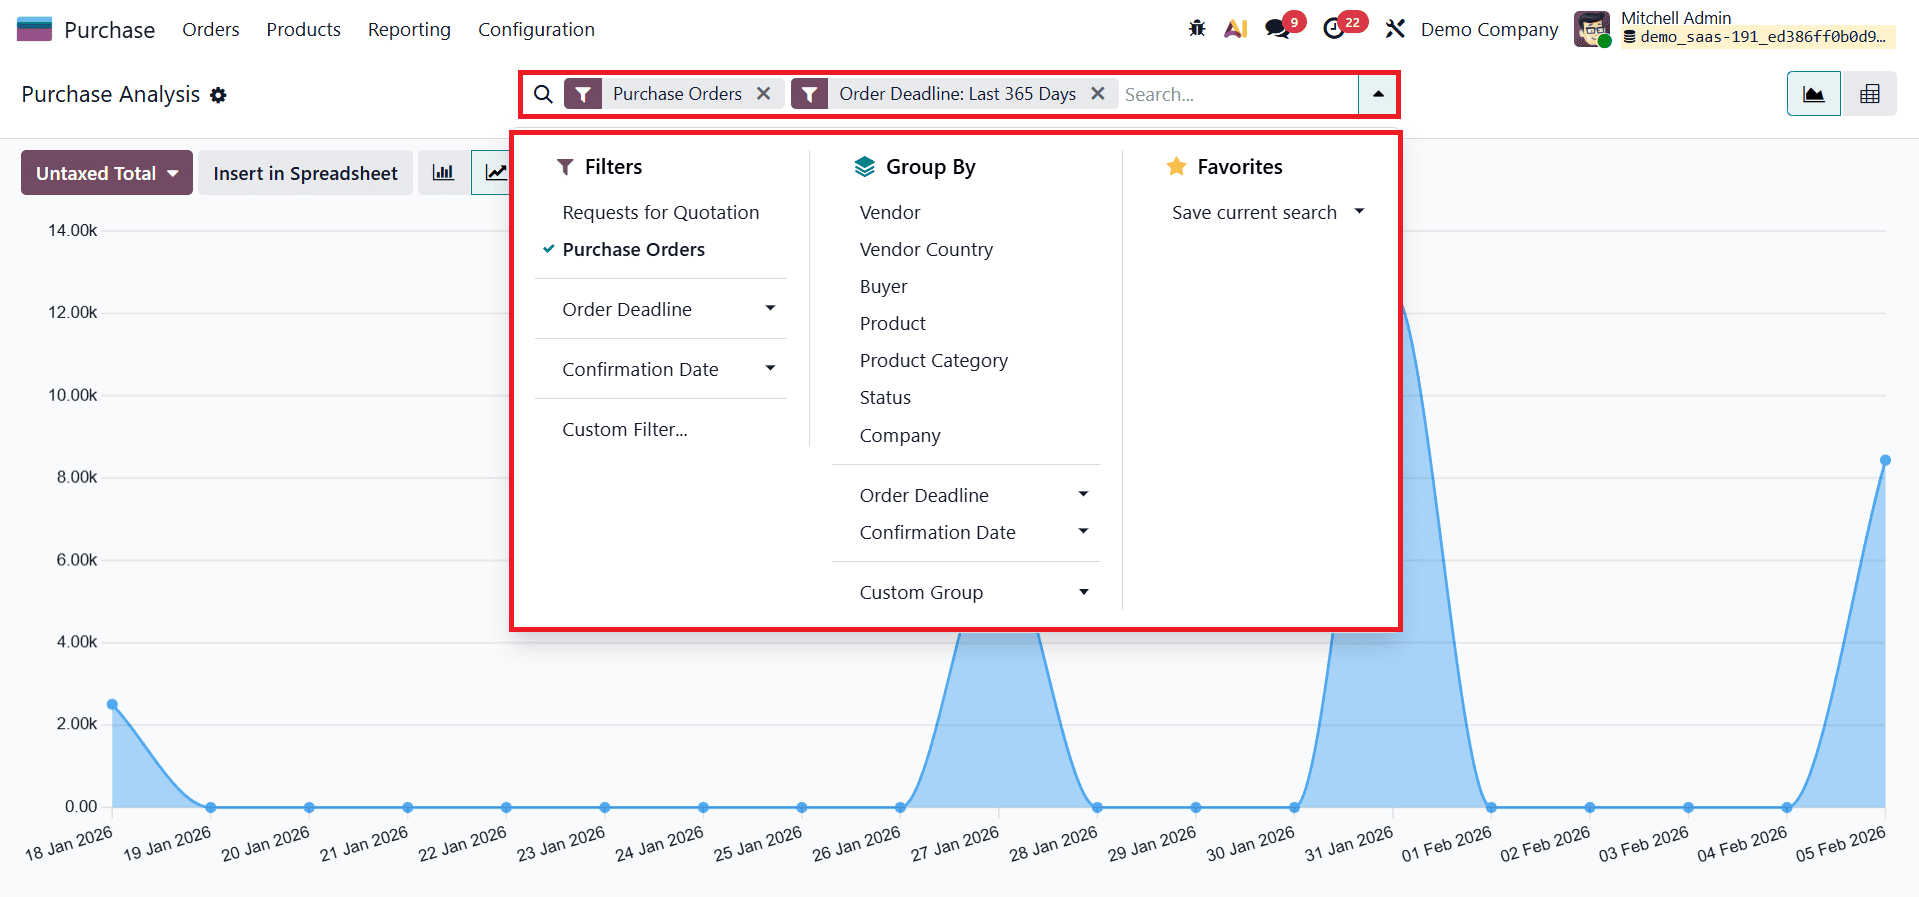Select the line chart mode
Screen dimensions: 1919x897
click(x=492, y=173)
